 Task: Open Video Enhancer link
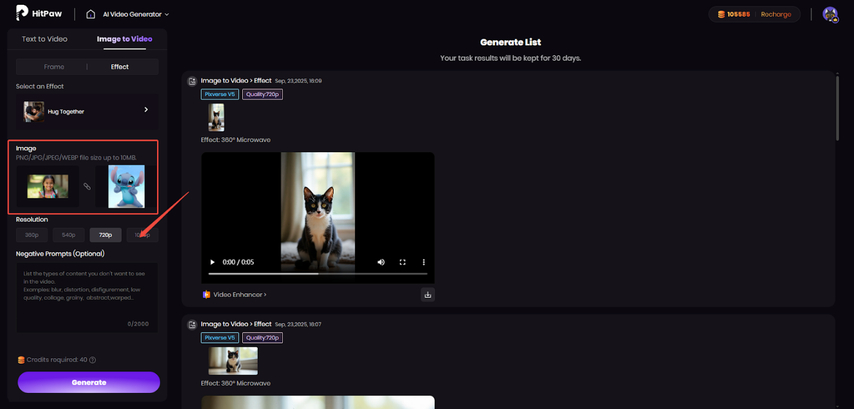[x=240, y=295]
